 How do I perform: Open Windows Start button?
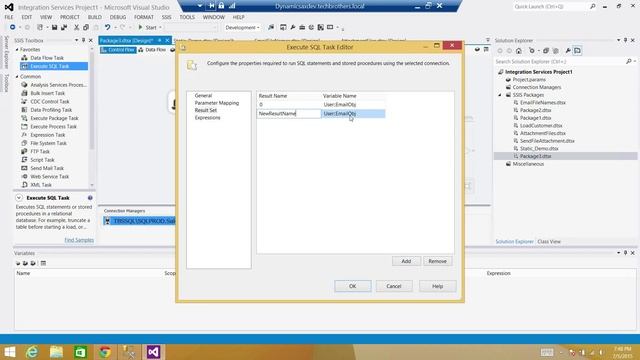(x=9, y=352)
